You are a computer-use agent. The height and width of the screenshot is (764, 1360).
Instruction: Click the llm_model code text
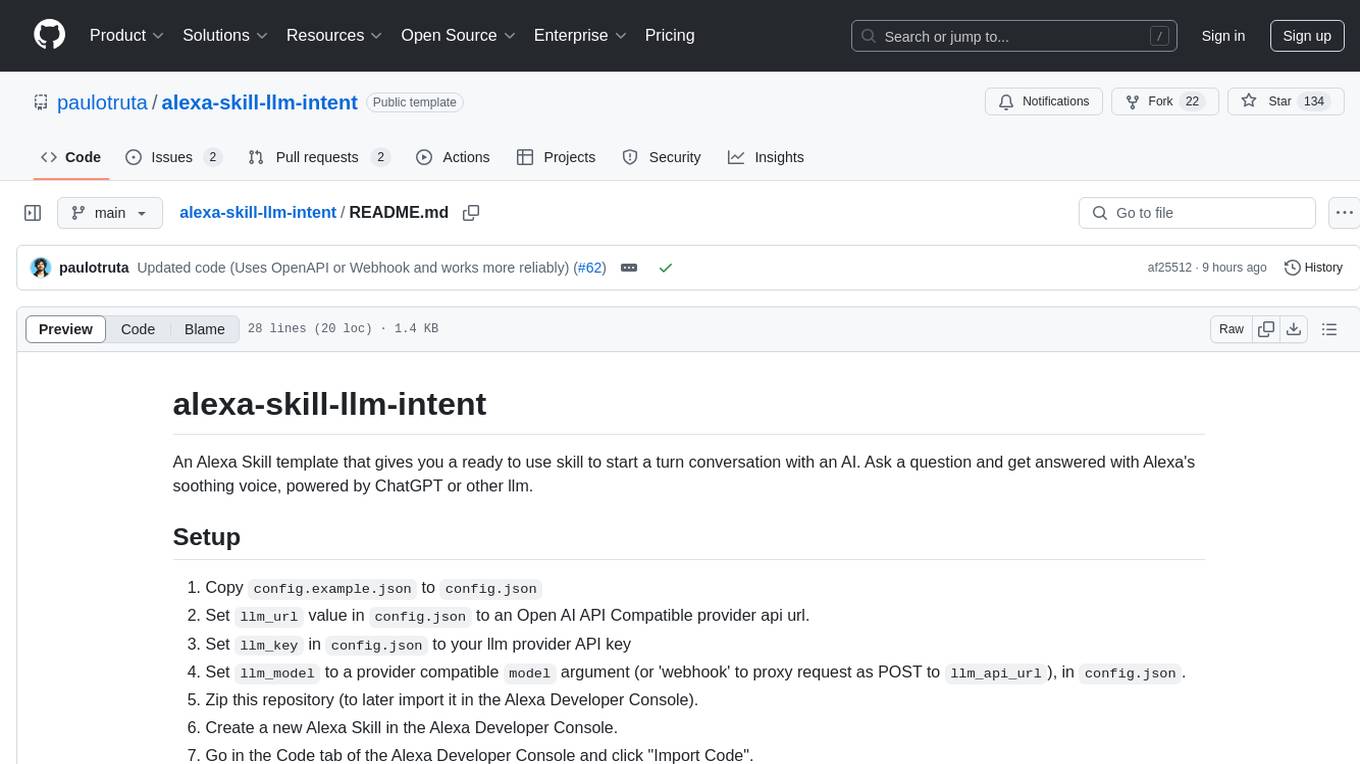point(277,673)
